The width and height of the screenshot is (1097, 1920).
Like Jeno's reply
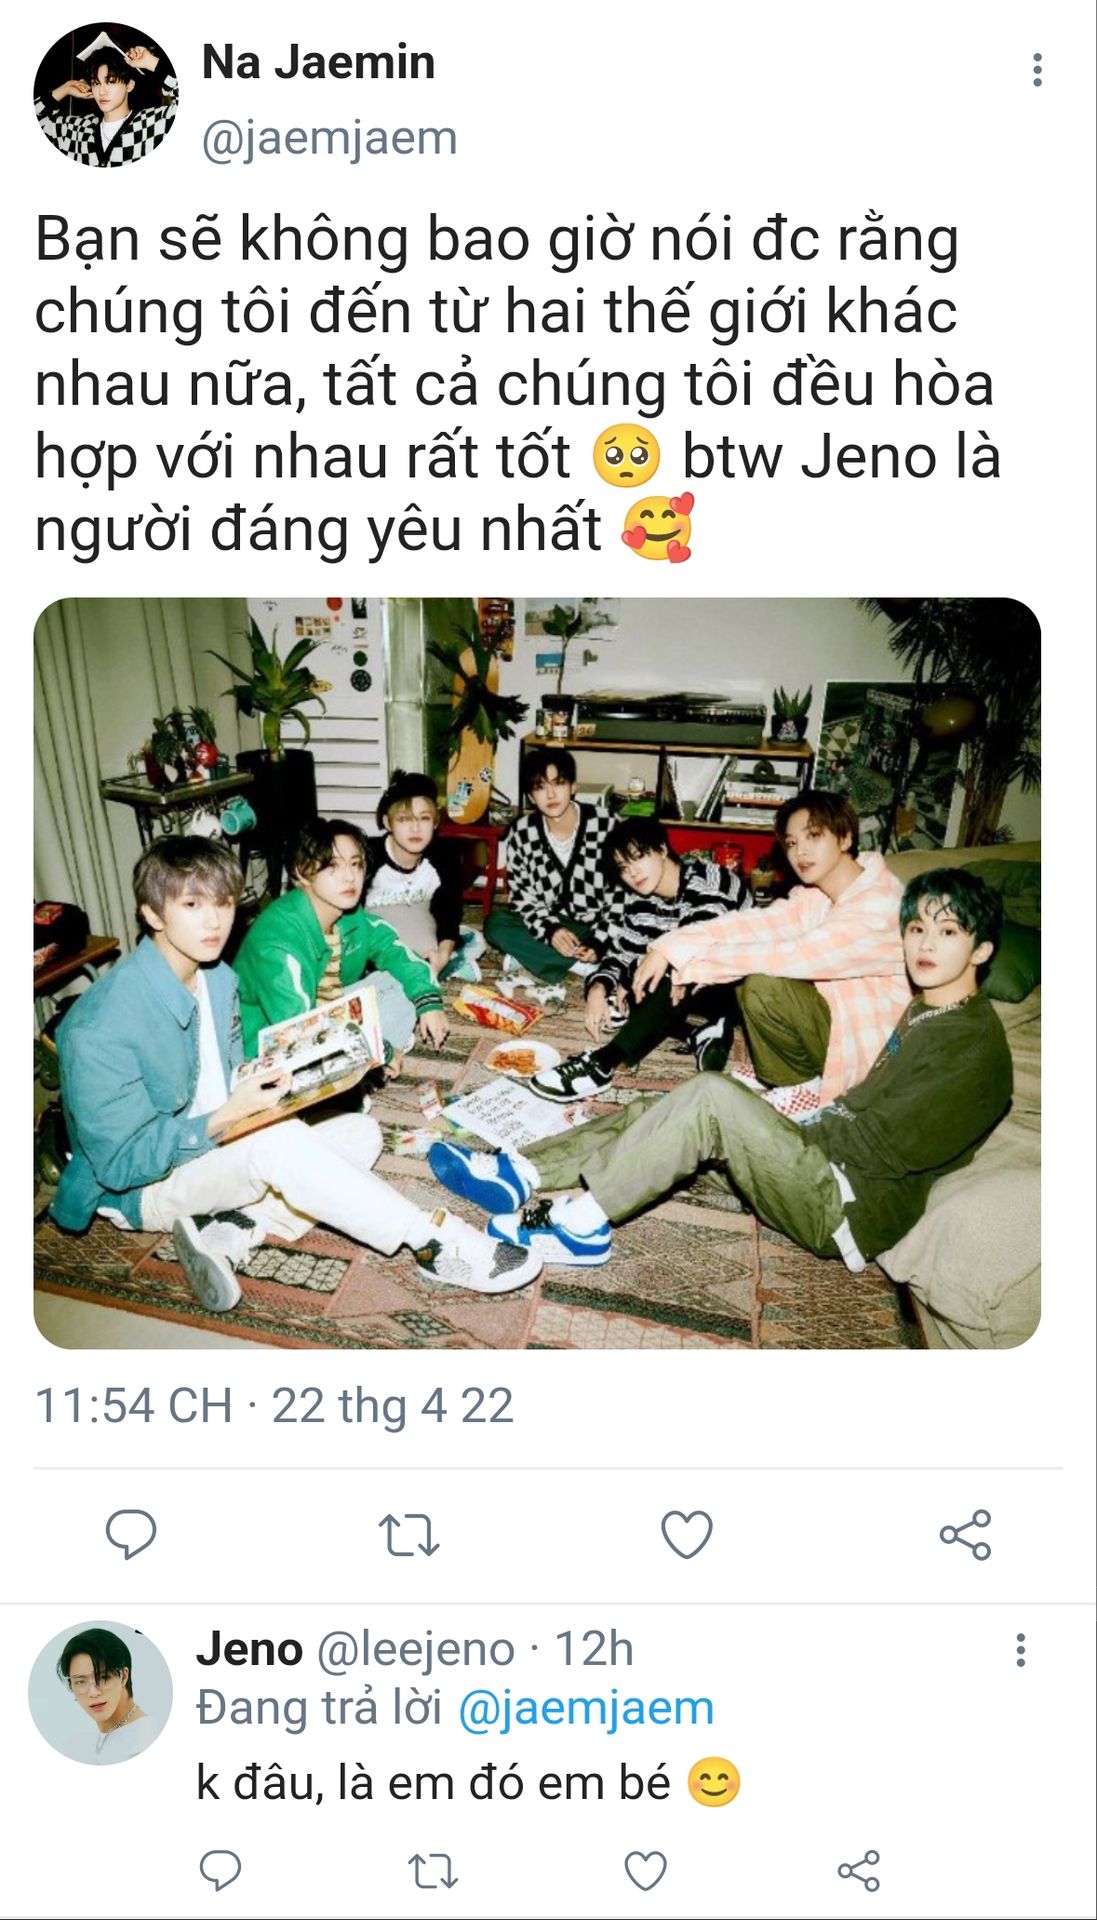click(645, 1870)
